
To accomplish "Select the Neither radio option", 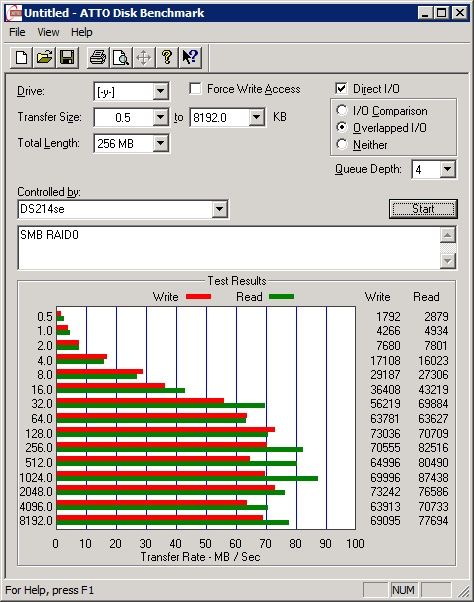I will 342,144.
